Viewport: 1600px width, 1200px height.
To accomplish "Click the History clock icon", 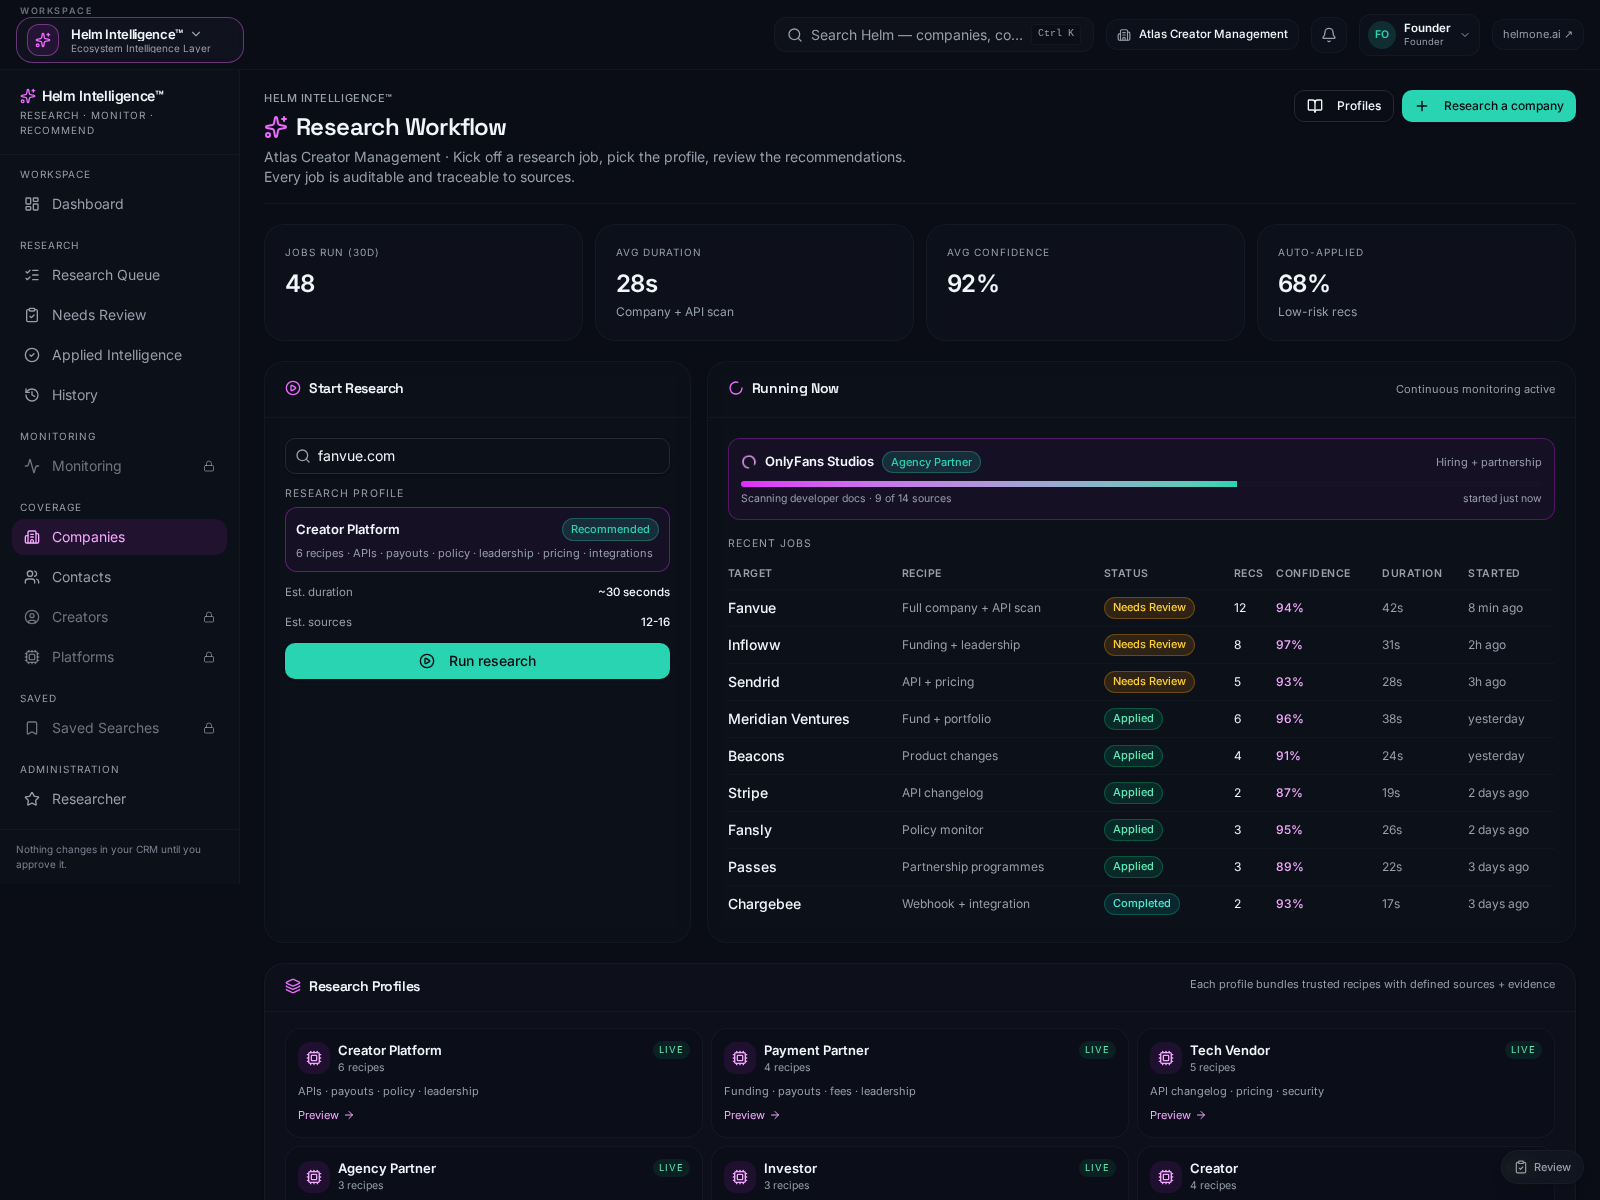I will (32, 395).
